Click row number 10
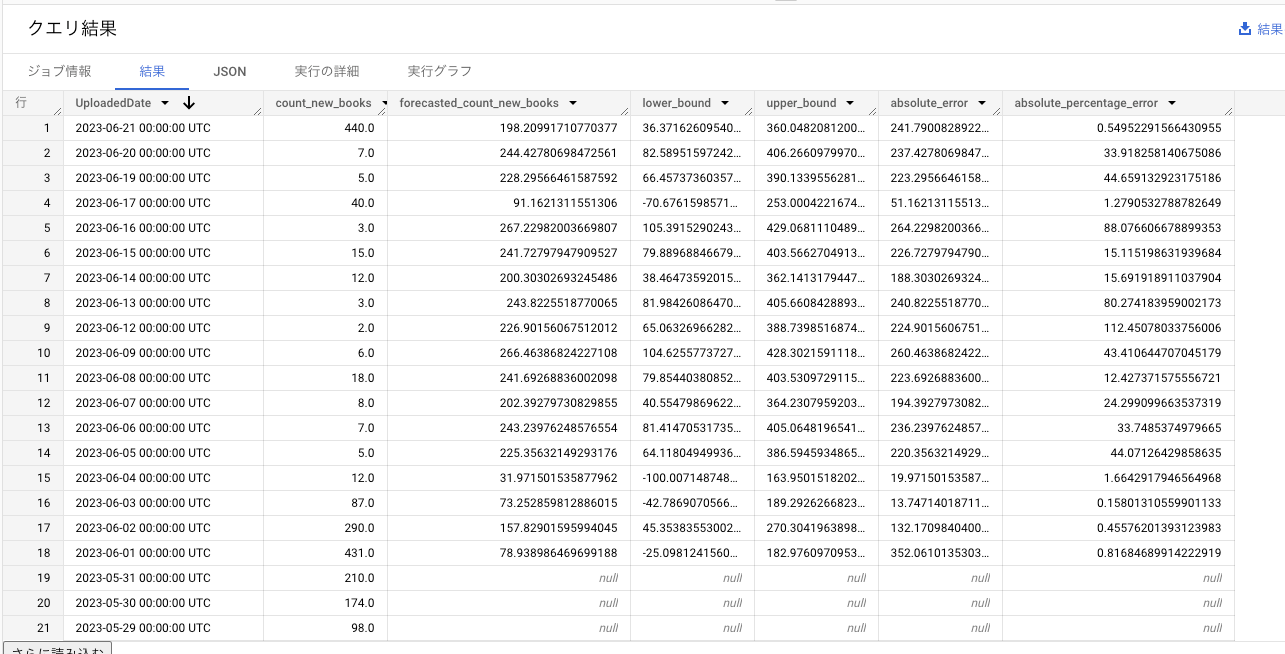Viewport: 1285px width, 654px height. click(43, 353)
